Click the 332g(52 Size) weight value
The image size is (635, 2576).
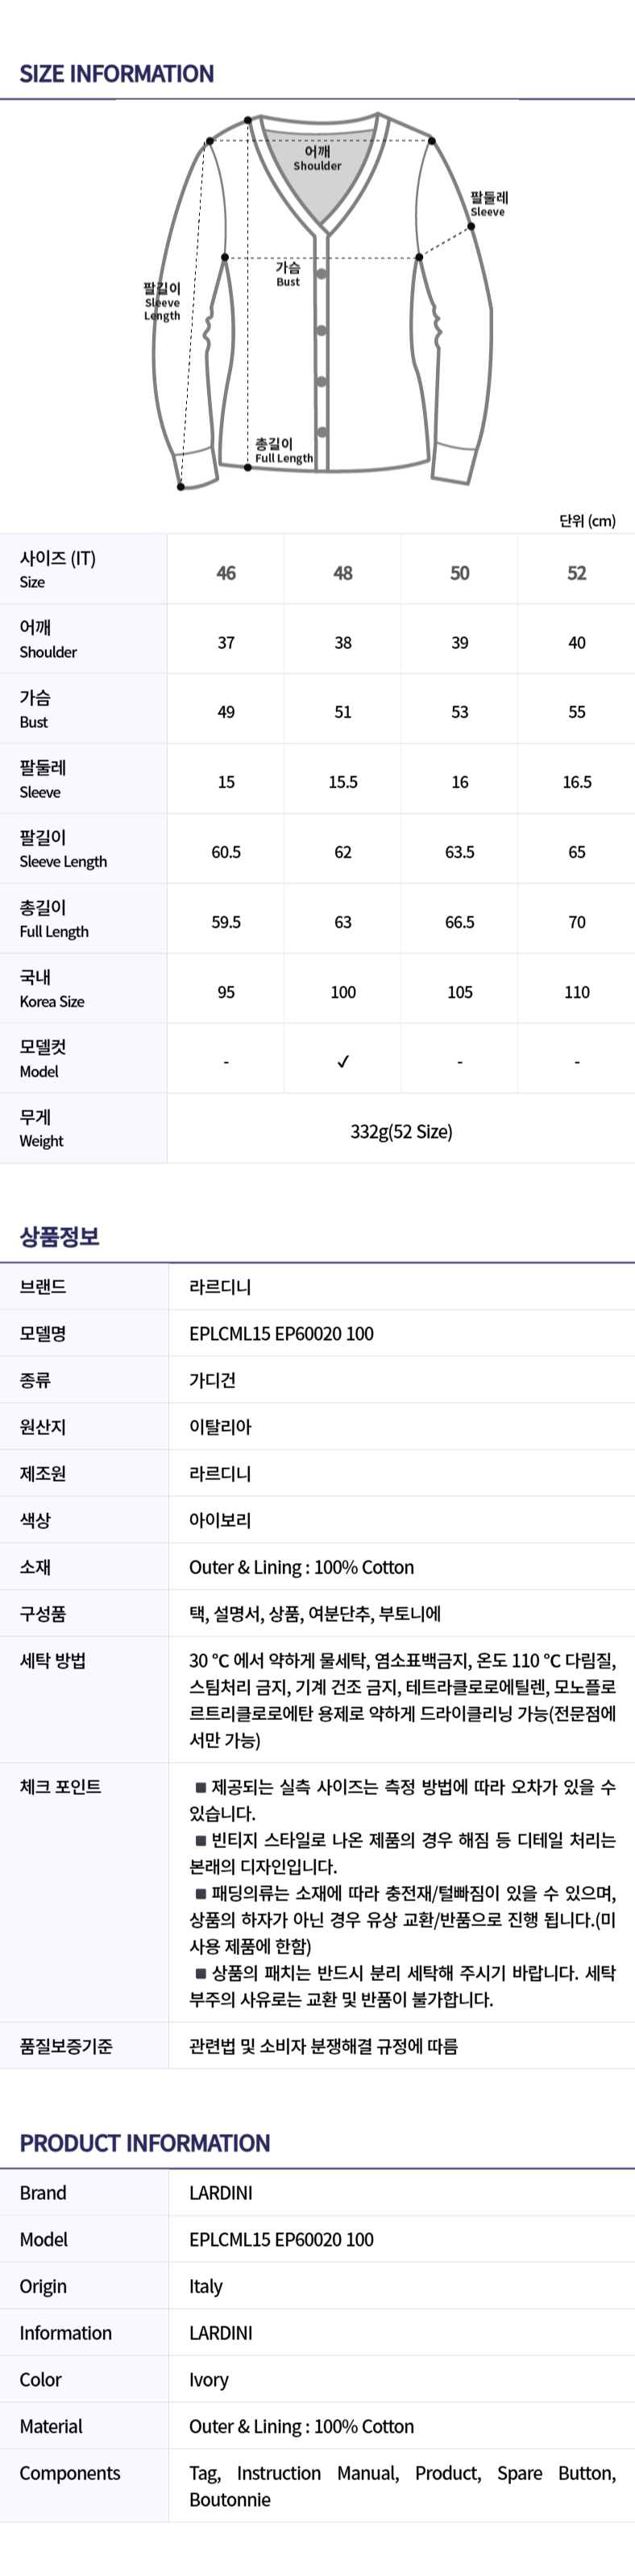point(401,1132)
